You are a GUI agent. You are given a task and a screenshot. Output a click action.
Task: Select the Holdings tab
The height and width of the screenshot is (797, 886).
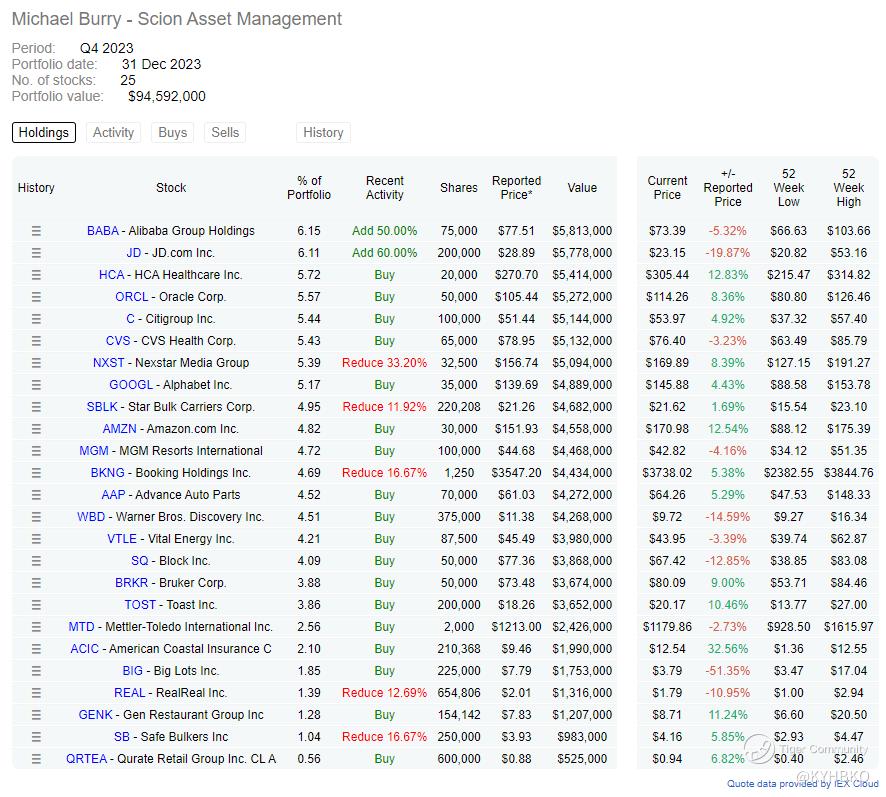coord(44,132)
